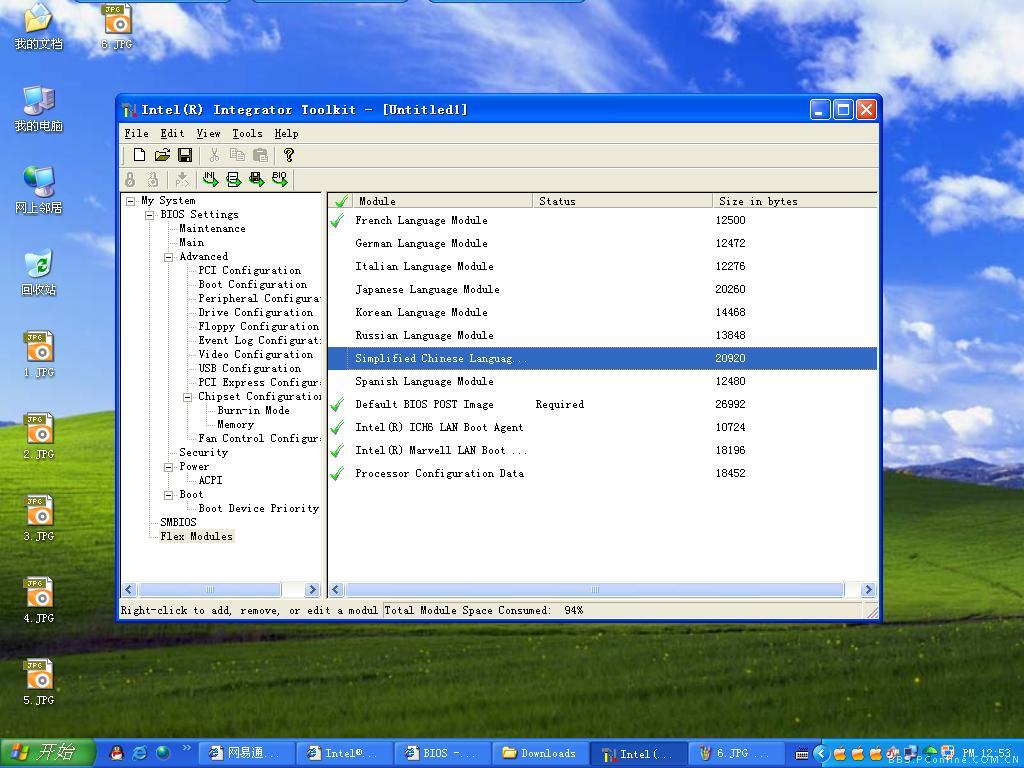Open the Edit menu

tap(172, 133)
